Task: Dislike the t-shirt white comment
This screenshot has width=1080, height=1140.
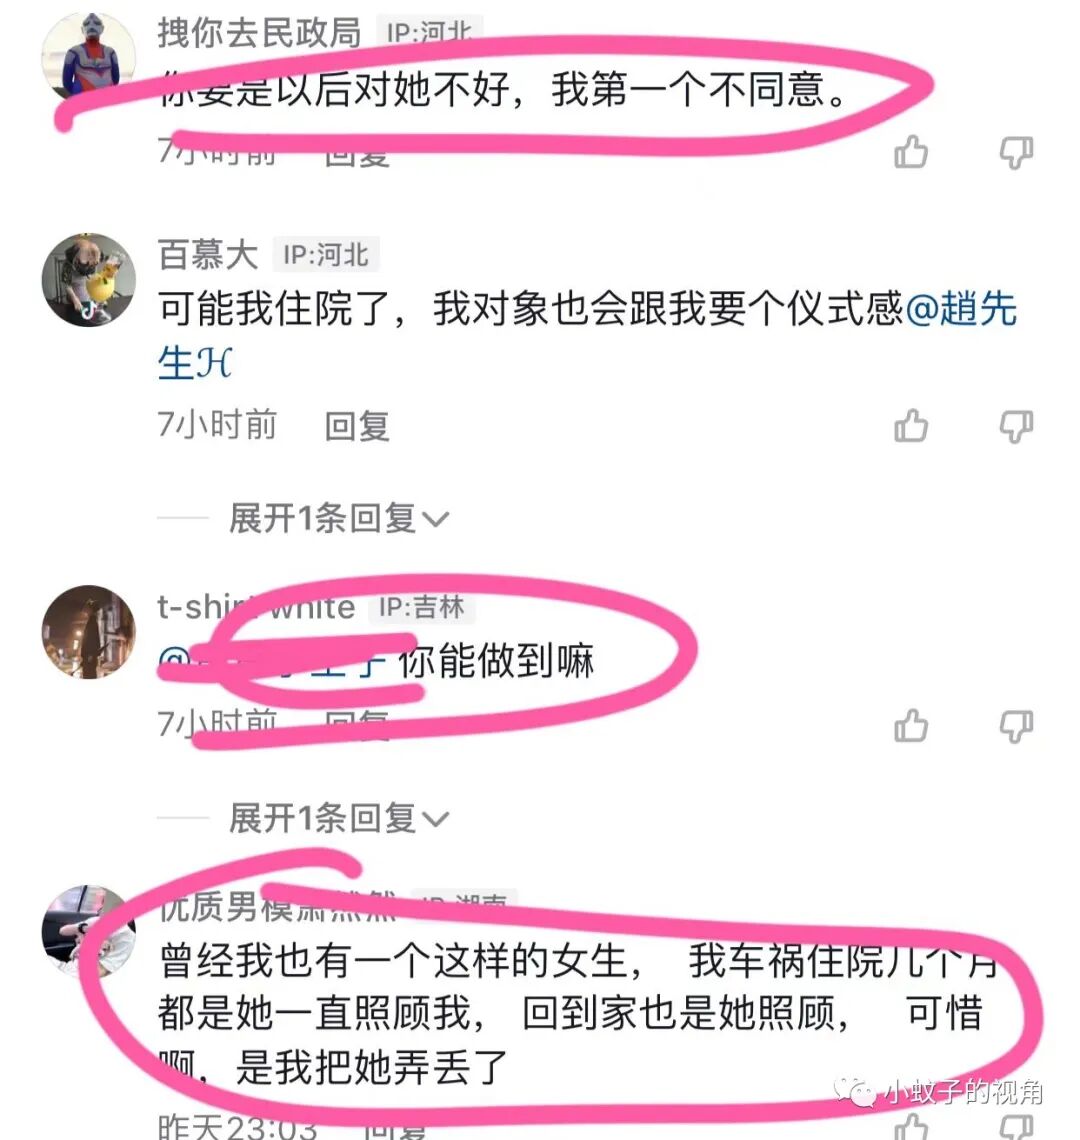Action: pos(1016,727)
